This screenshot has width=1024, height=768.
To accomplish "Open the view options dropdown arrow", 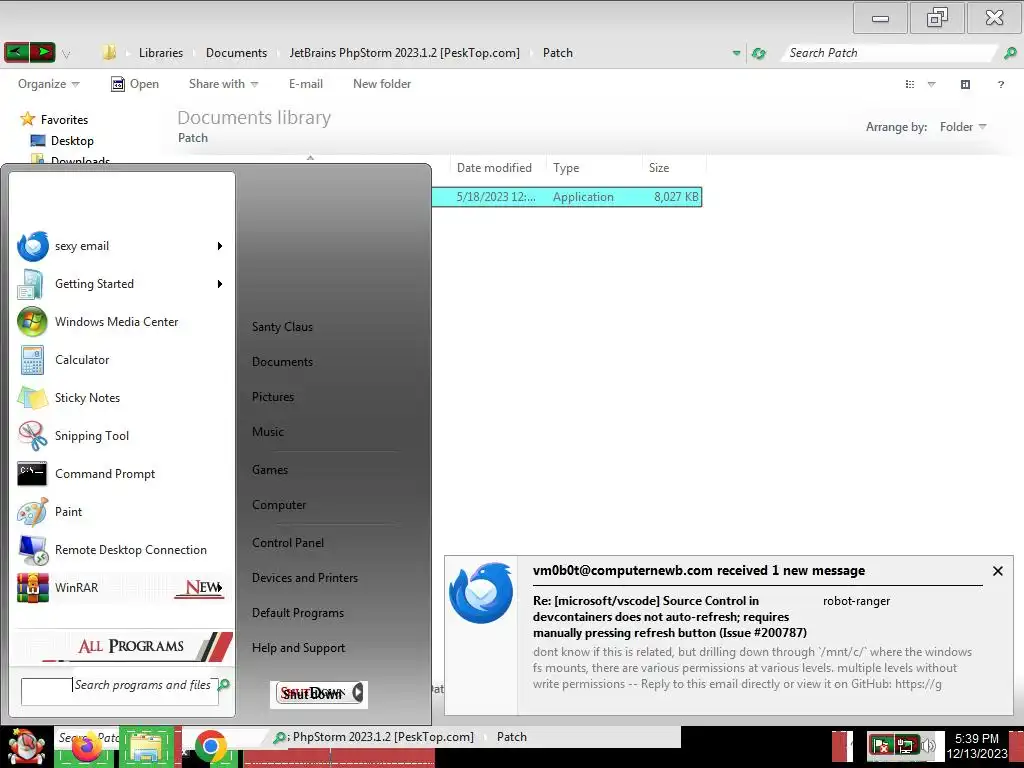I will click(932, 84).
